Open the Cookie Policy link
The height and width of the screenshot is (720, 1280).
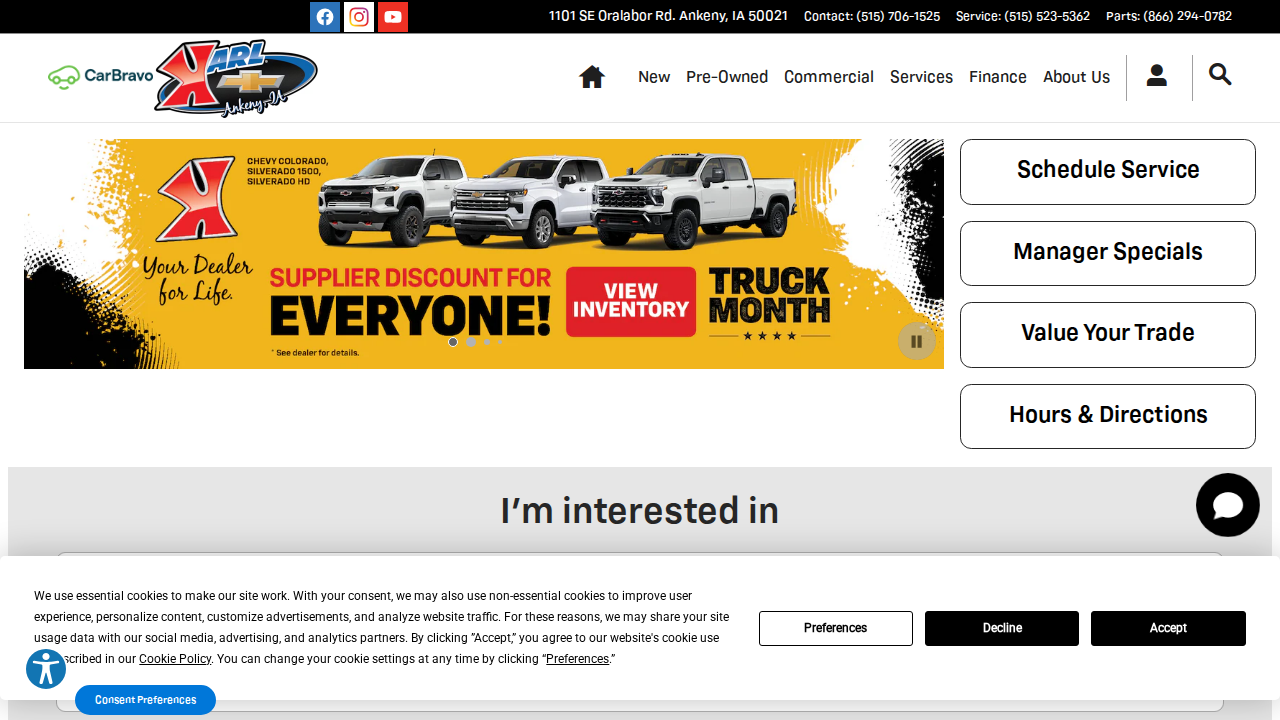(175, 658)
